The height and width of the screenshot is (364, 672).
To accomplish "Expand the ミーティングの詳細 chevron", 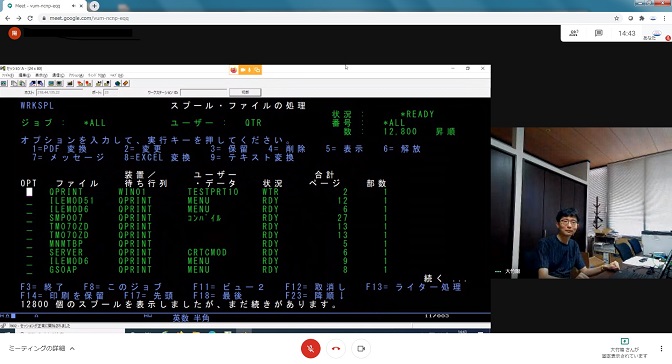I will tap(72, 349).
